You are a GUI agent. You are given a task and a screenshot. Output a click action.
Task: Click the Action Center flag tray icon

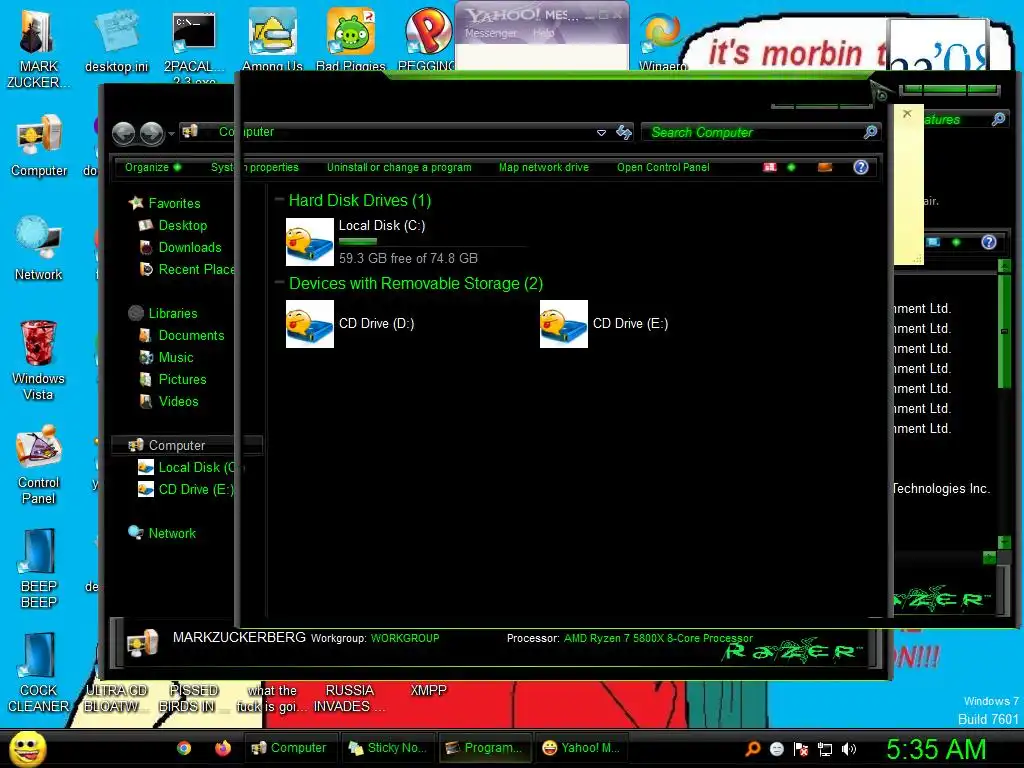tap(801, 749)
